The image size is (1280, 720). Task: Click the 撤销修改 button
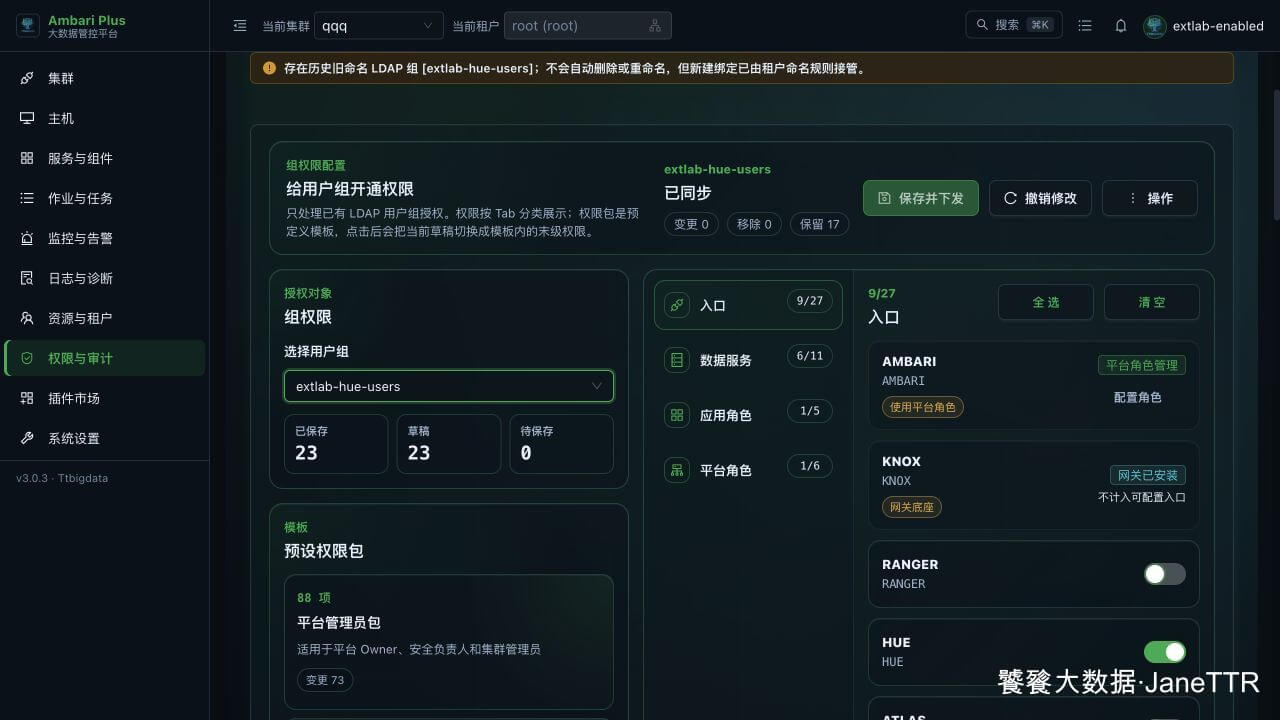click(1040, 198)
